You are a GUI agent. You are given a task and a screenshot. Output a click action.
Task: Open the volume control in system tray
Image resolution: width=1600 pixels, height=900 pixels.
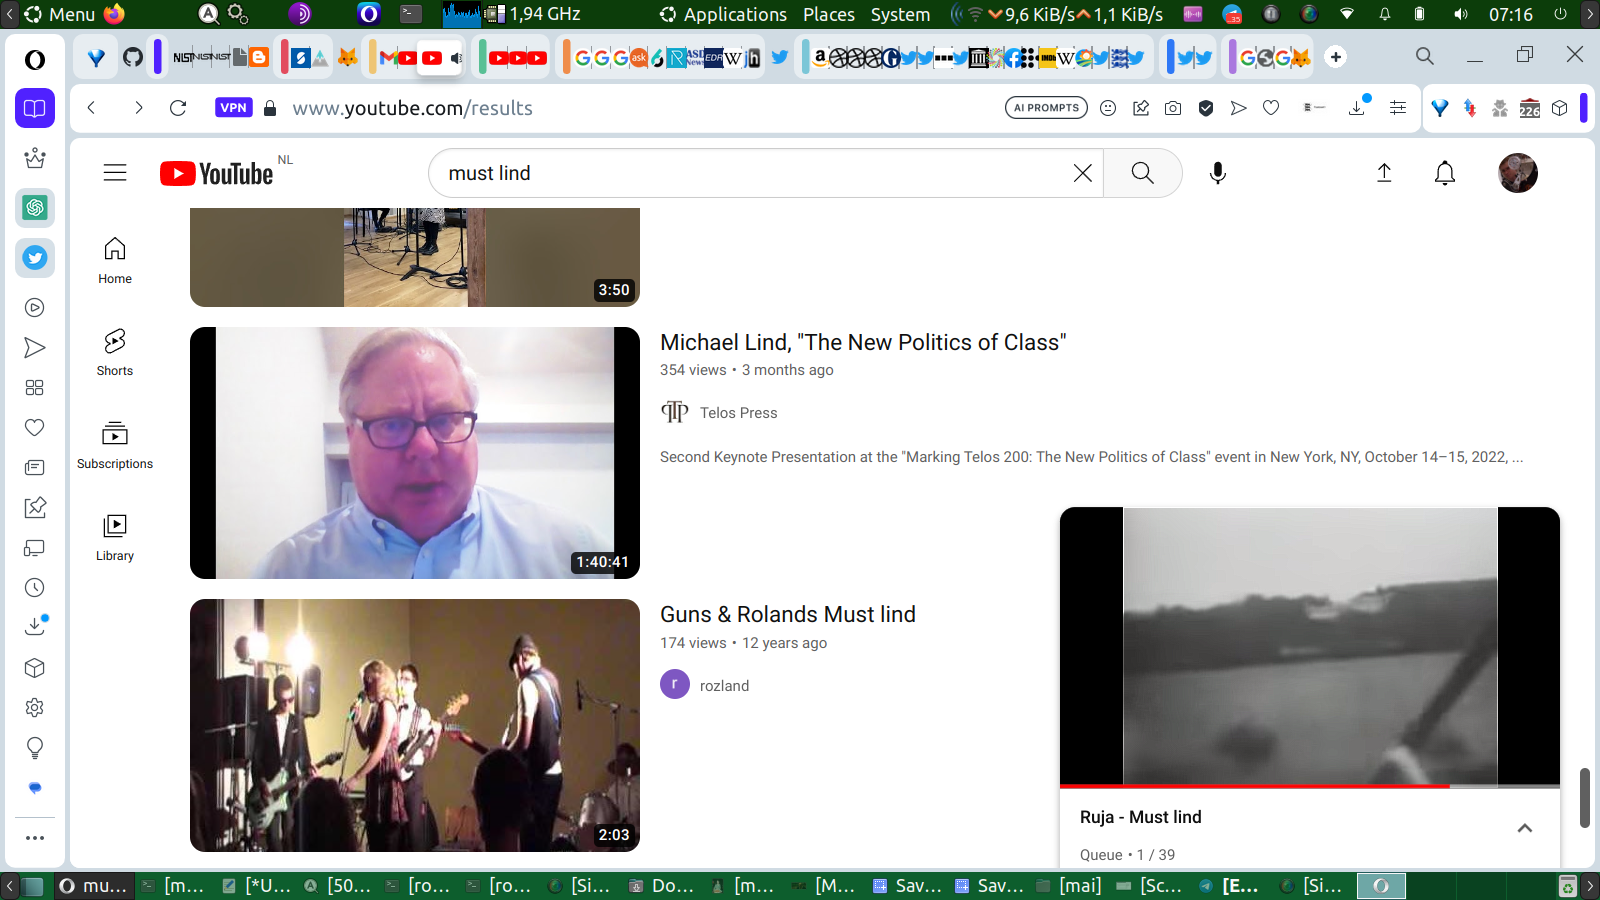tap(1461, 14)
